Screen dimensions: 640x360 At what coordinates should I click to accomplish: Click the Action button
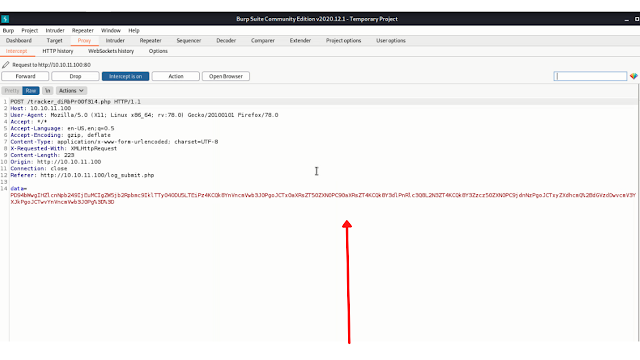[x=176, y=76]
